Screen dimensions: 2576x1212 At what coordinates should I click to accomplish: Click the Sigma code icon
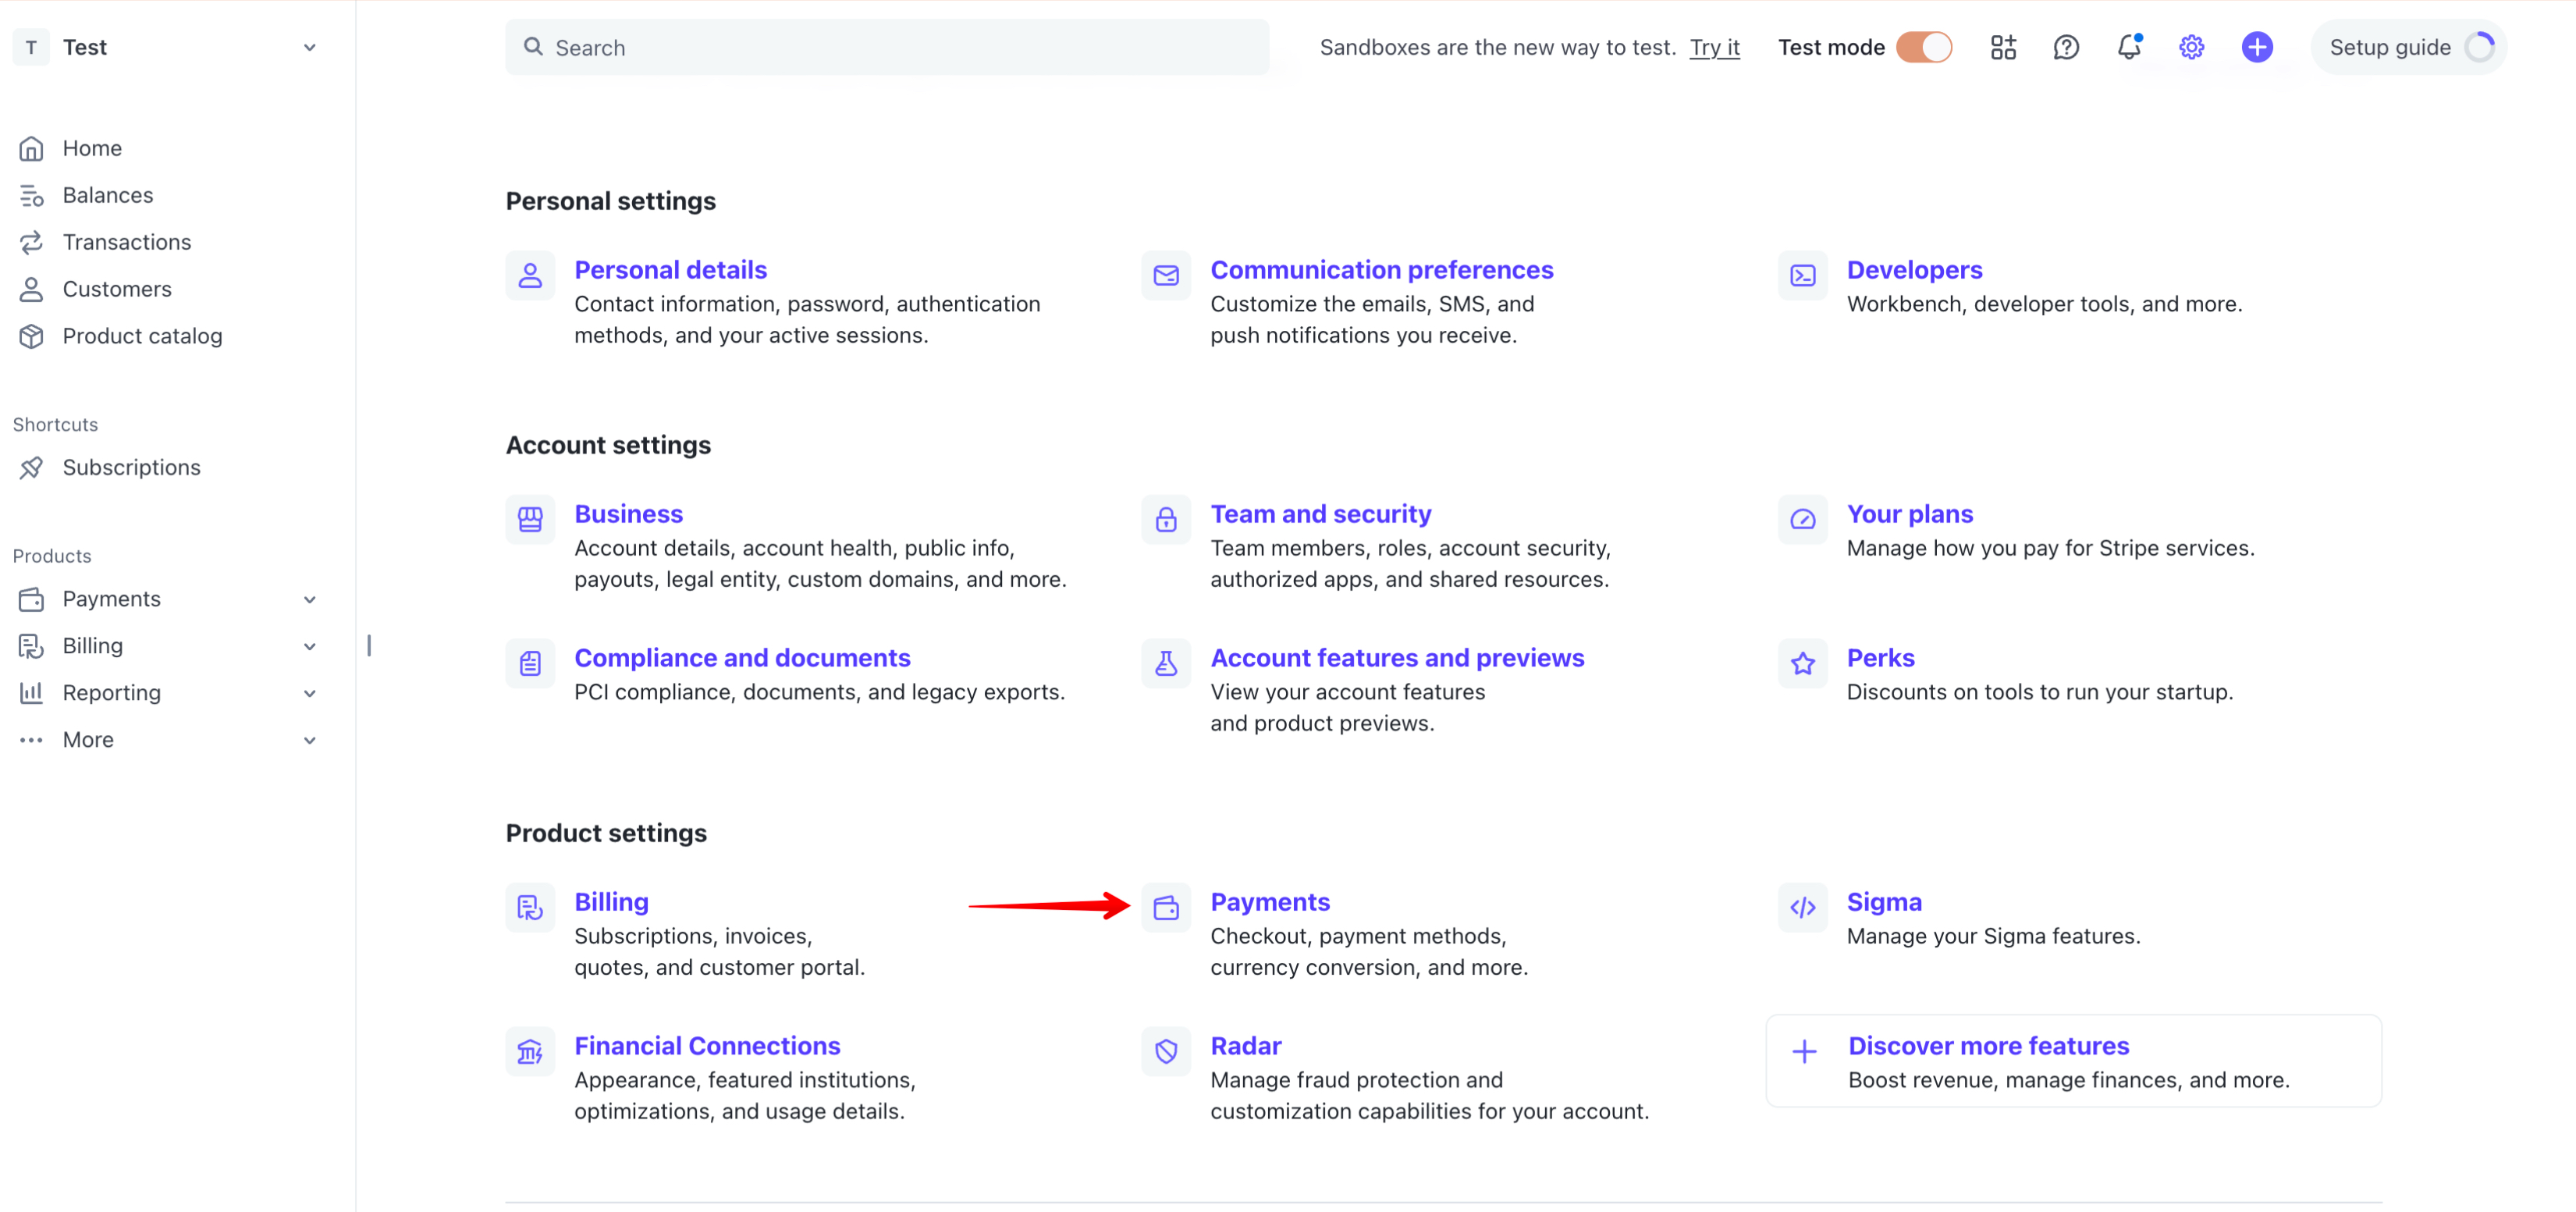coord(1802,907)
